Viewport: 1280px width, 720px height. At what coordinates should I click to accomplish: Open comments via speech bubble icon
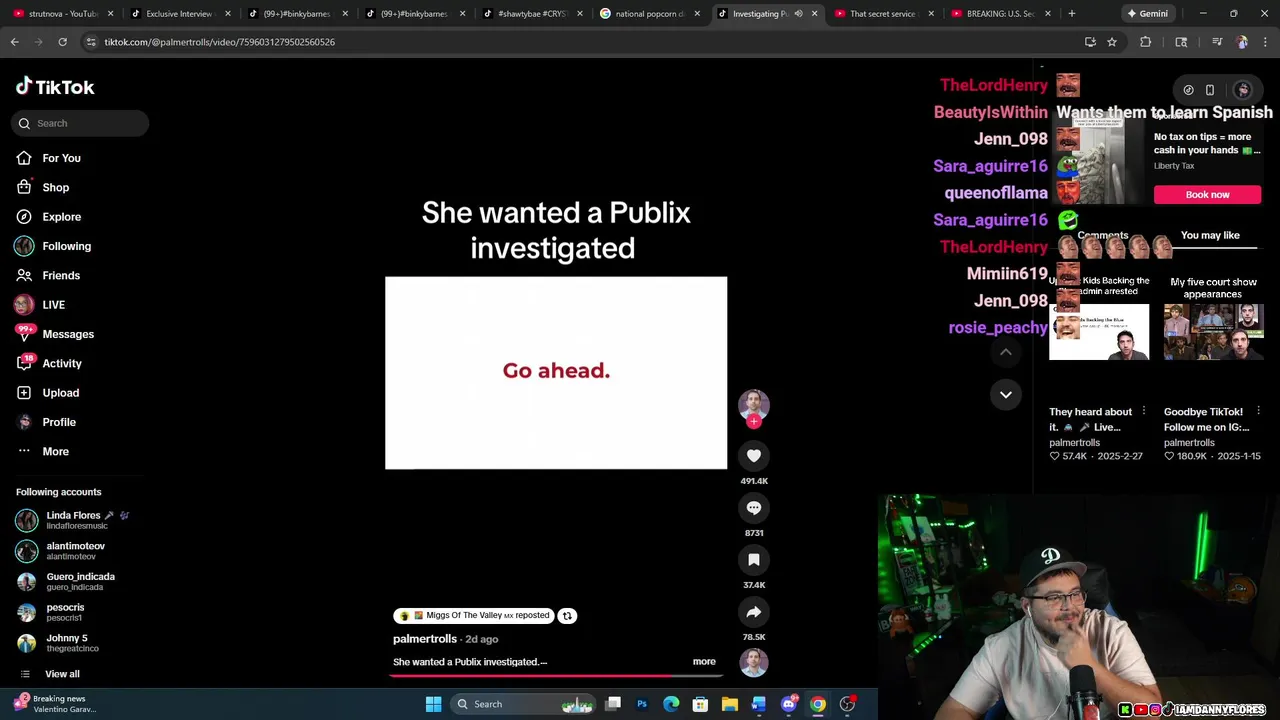[x=754, y=508]
